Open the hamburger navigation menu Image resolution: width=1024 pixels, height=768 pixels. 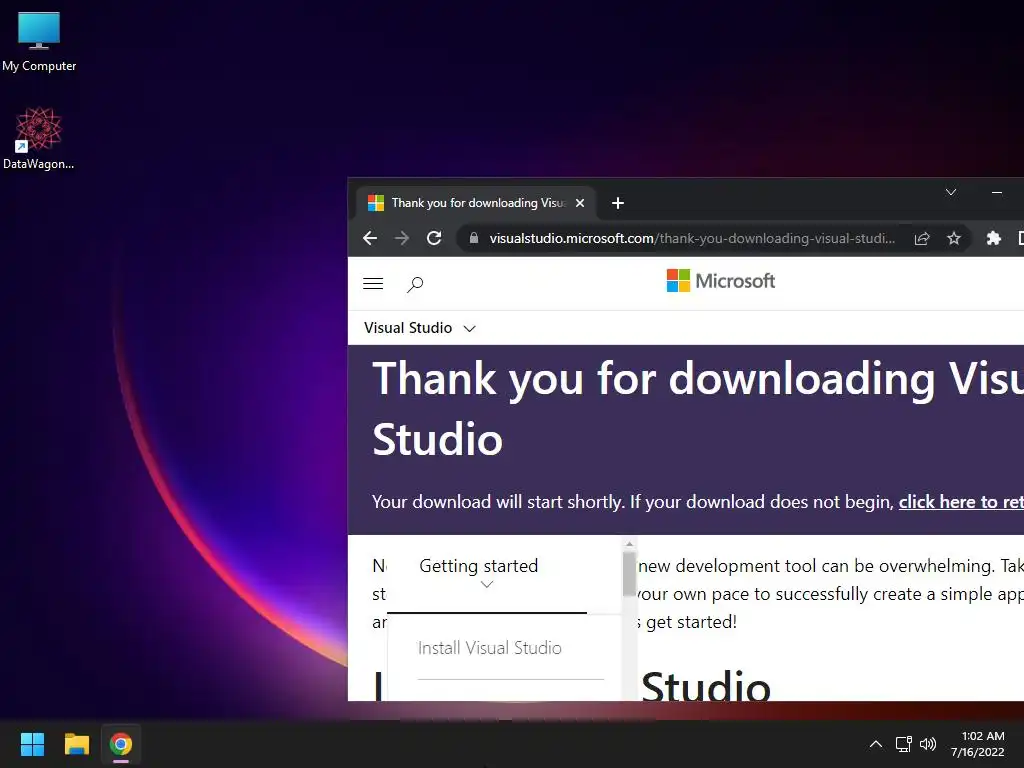coord(373,283)
